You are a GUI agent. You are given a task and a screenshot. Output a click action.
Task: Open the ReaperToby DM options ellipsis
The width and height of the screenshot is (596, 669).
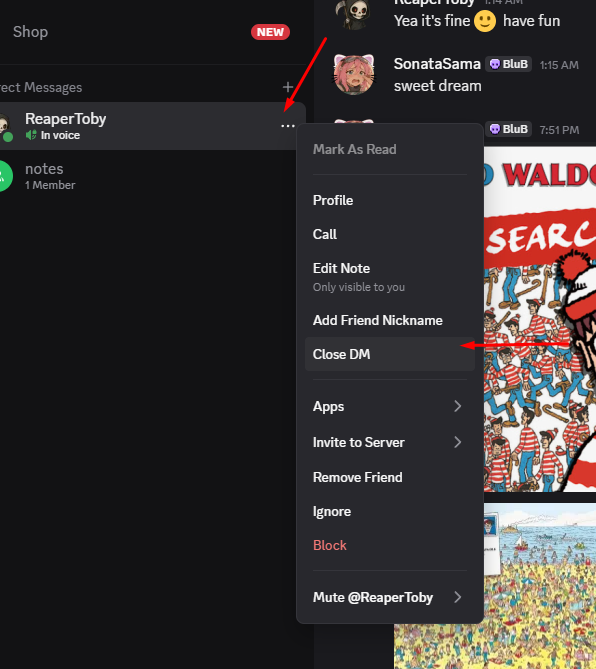point(288,126)
